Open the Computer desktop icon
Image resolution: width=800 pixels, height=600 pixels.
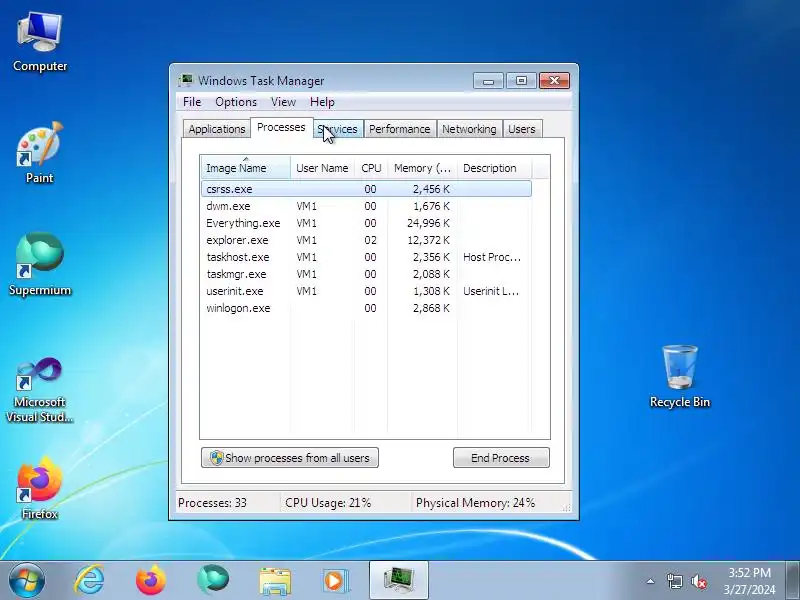(40, 43)
